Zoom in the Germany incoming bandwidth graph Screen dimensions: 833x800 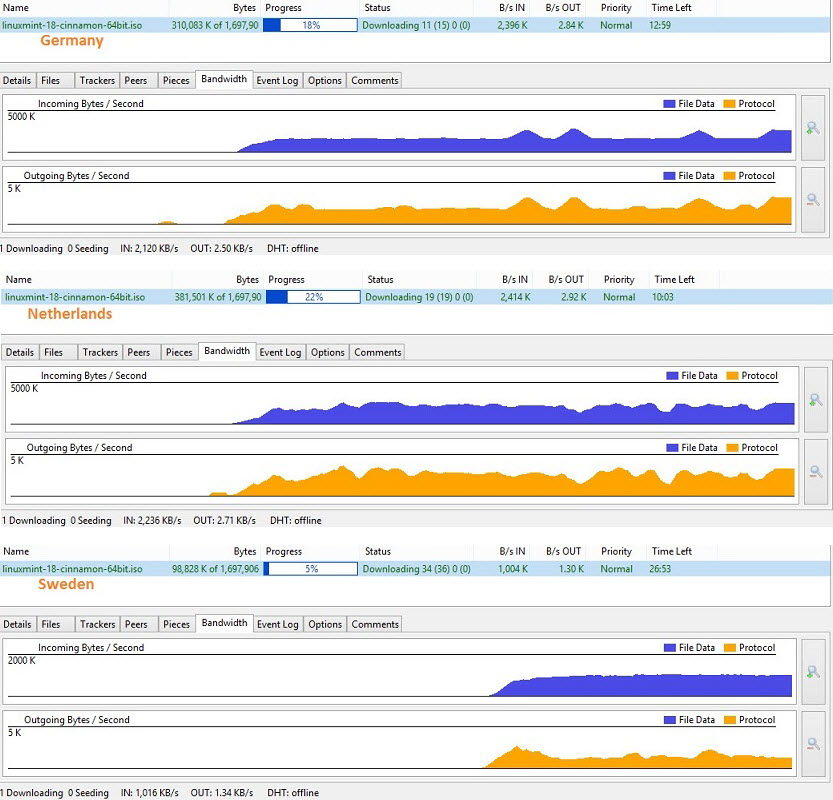(813, 128)
